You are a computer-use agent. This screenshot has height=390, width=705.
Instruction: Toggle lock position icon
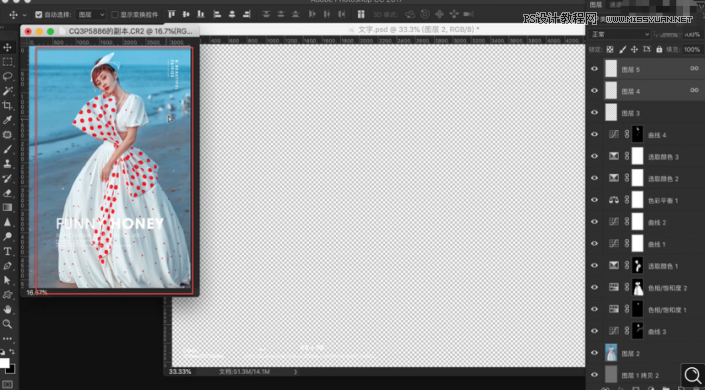(634, 49)
